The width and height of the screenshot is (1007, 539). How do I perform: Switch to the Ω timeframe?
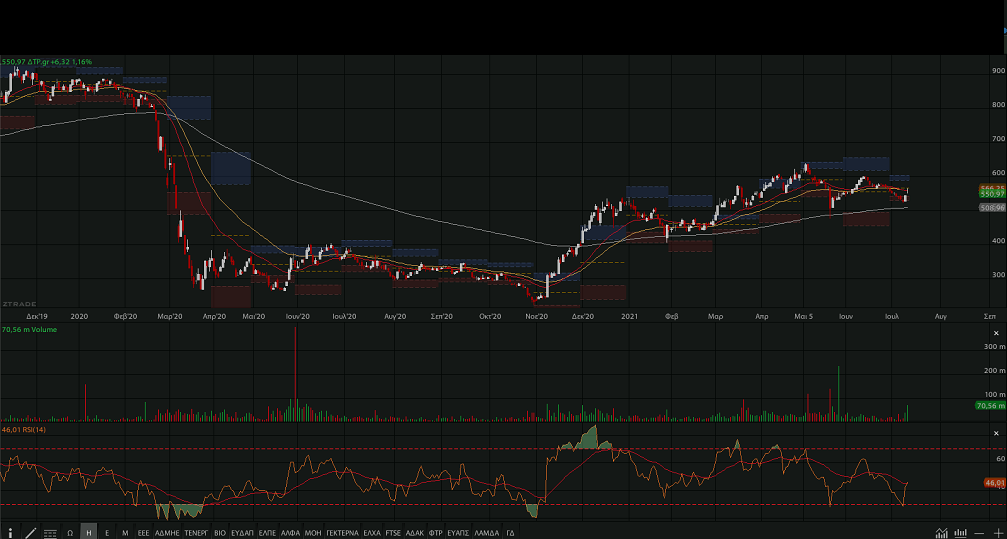point(70,532)
